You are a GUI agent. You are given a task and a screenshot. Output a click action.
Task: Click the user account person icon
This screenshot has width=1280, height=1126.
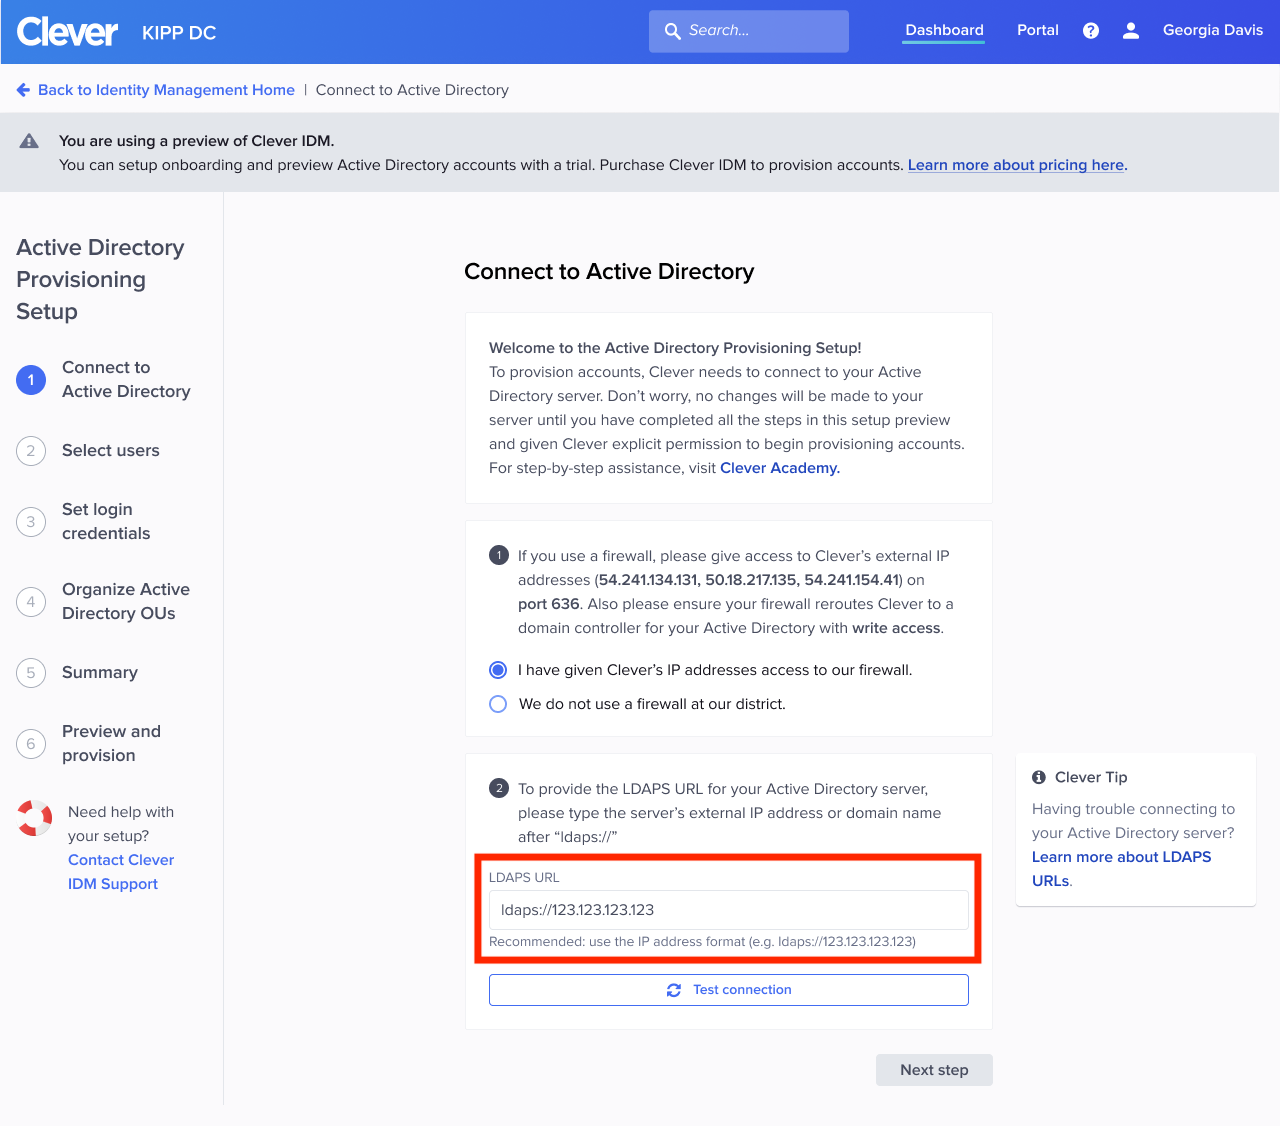coord(1130,30)
